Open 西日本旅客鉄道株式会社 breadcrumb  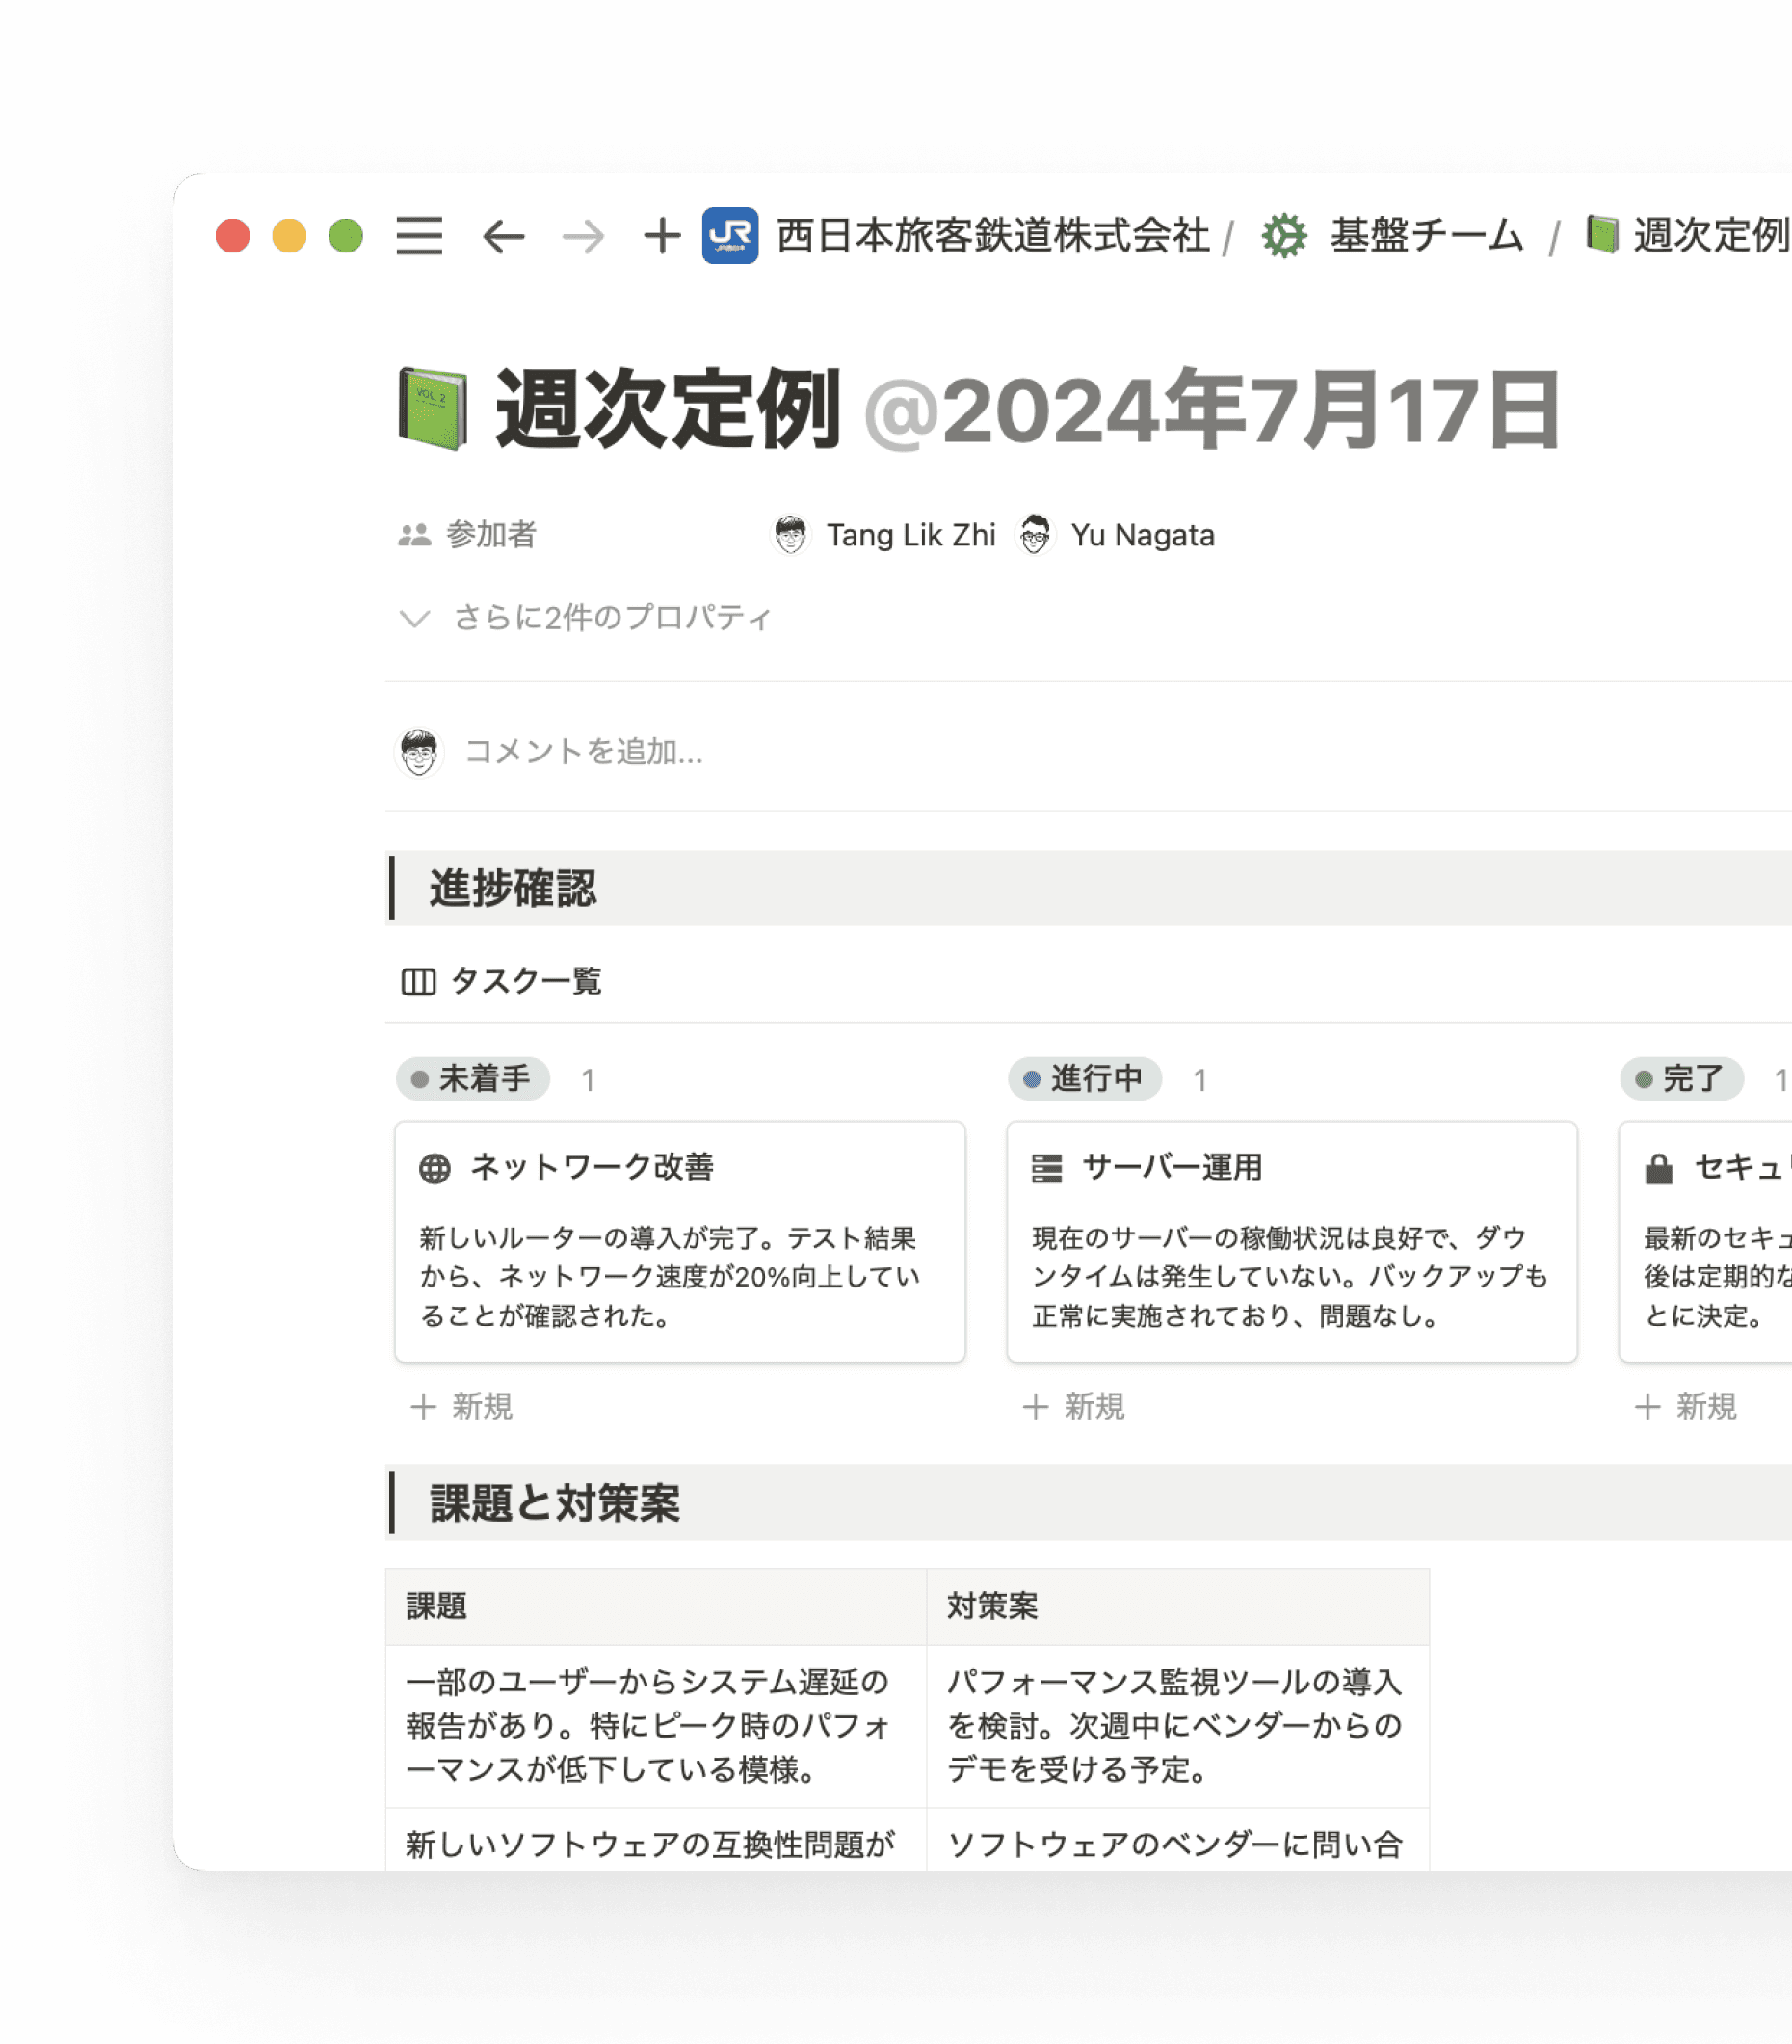point(992,236)
